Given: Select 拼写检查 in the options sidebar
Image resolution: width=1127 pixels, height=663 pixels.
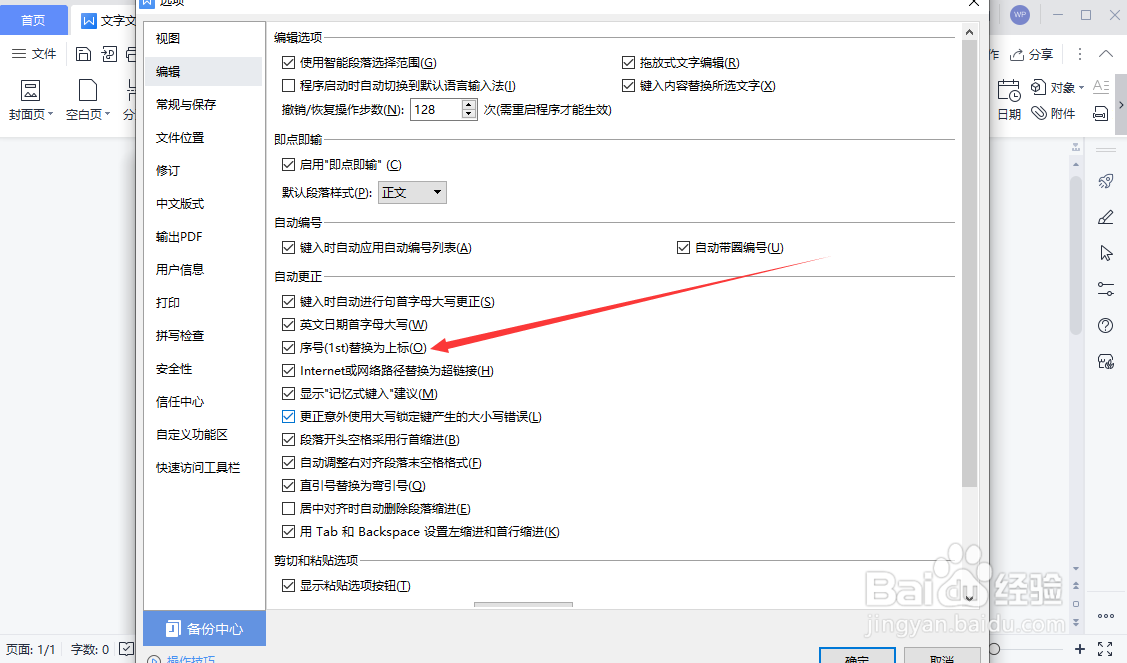Looking at the screenshot, I should (180, 335).
